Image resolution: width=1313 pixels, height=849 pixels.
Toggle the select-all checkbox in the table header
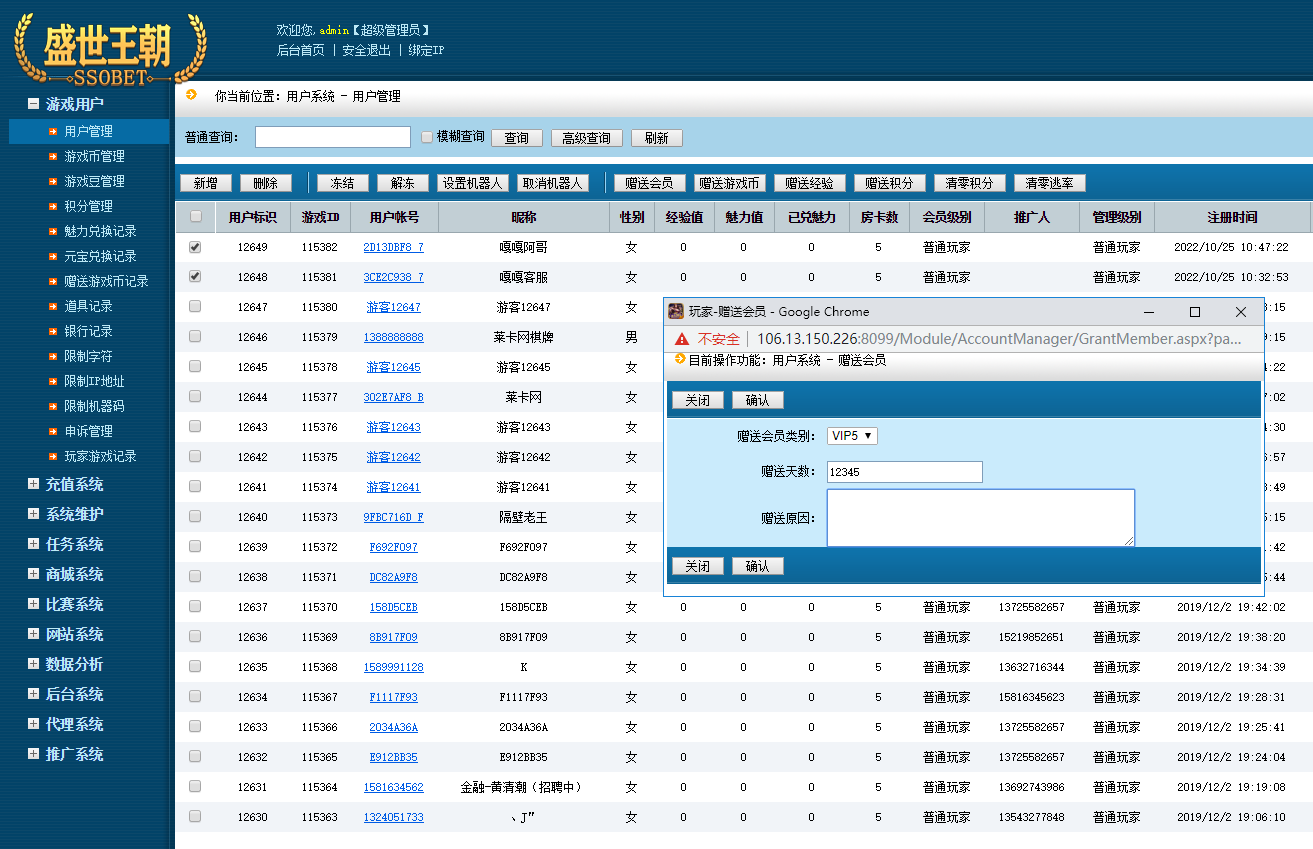pyautogui.click(x=195, y=217)
